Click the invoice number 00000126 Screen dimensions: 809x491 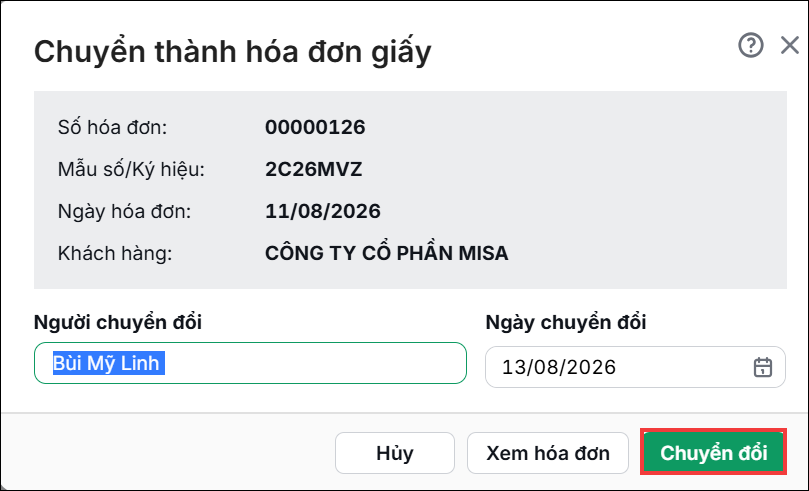[x=315, y=127]
